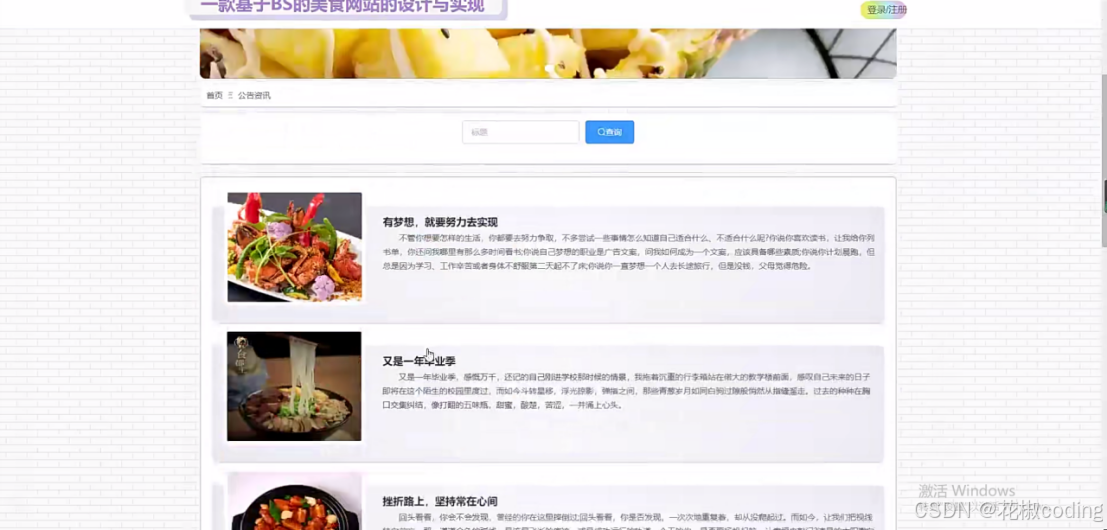This screenshot has width=1107, height=530.
Task: Focus the 标题 search input field
Action: click(x=520, y=132)
